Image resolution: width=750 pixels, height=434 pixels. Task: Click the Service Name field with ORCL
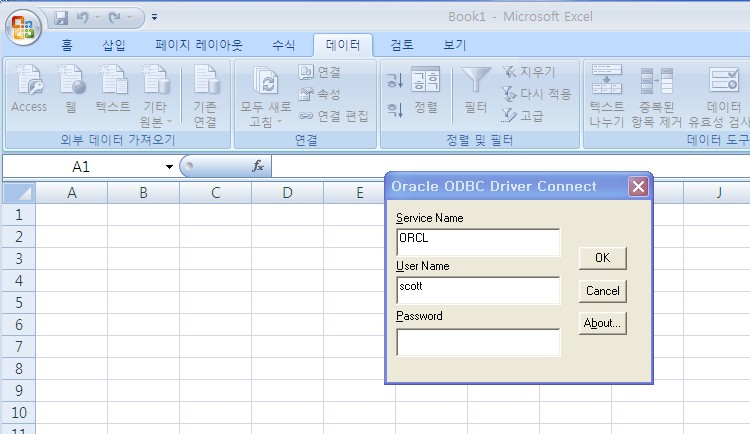(478, 242)
